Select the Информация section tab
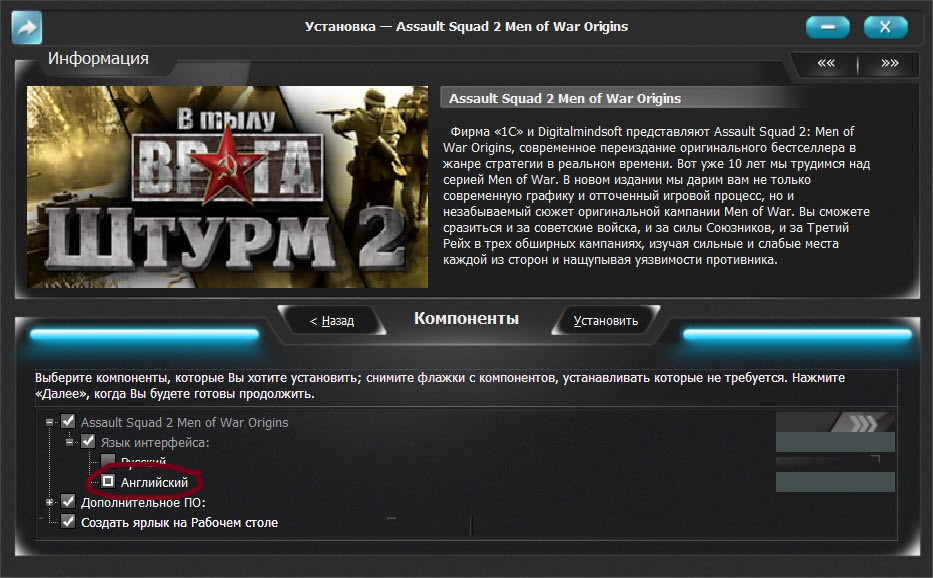 point(98,58)
